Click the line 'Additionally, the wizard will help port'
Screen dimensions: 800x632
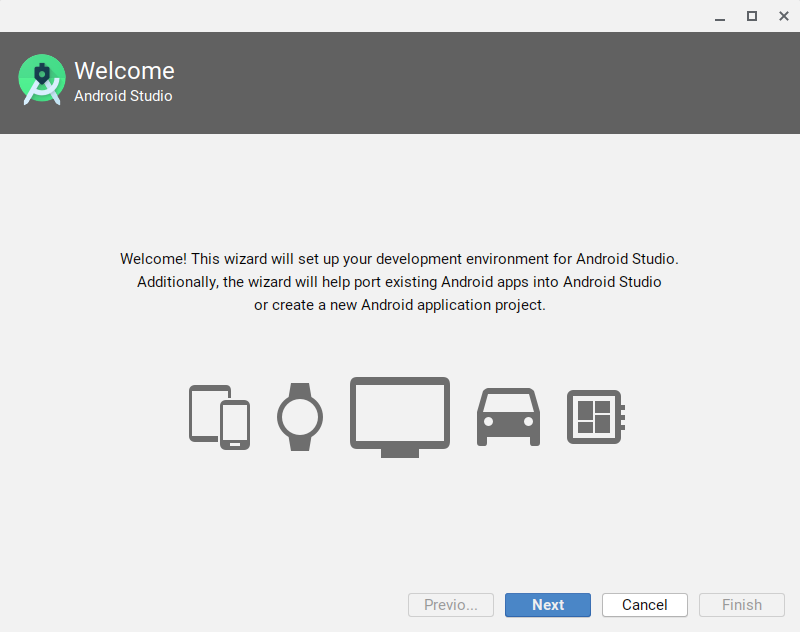[399, 282]
